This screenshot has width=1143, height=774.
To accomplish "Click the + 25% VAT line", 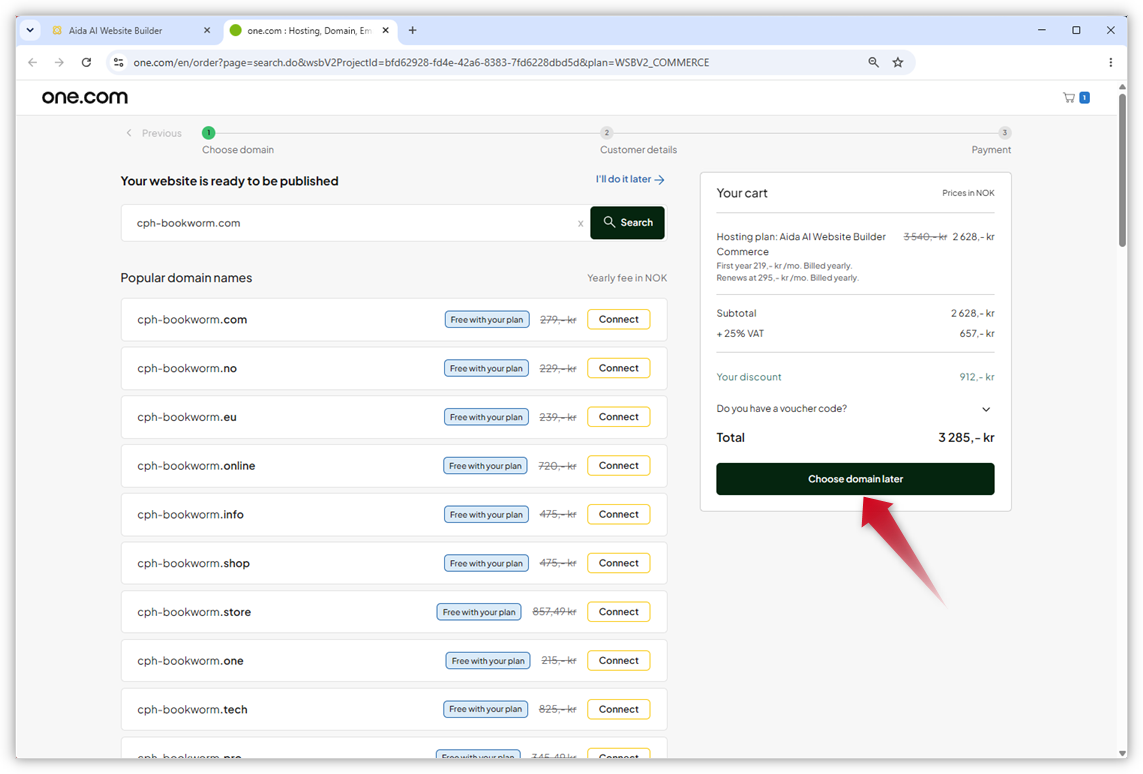I will pyautogui.click(x=855, y=334).
